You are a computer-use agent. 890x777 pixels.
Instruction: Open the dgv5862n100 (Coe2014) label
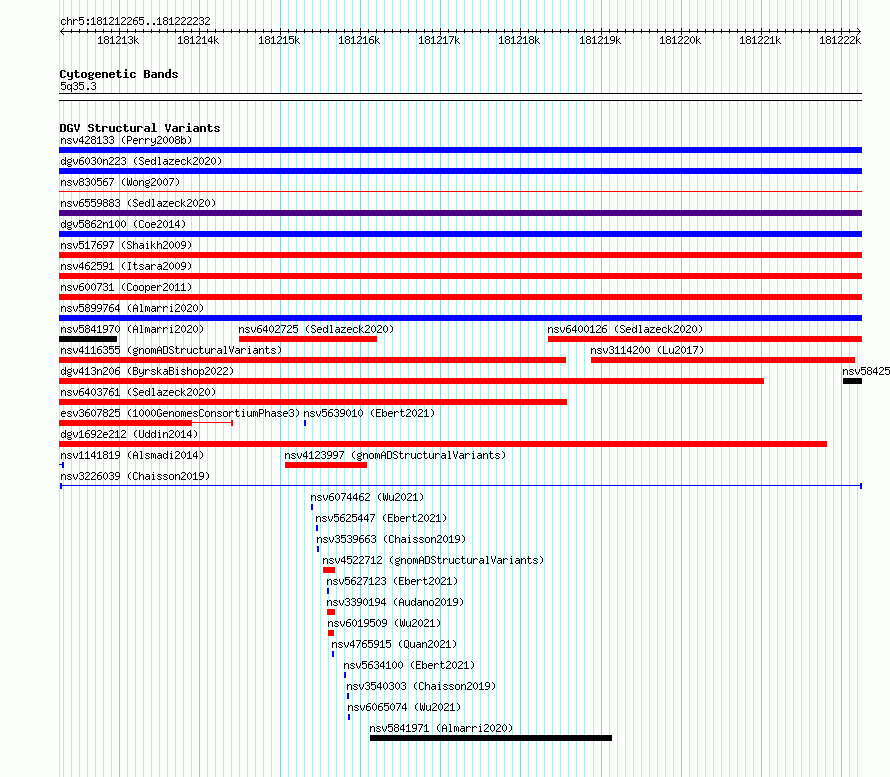pos(123,224)
